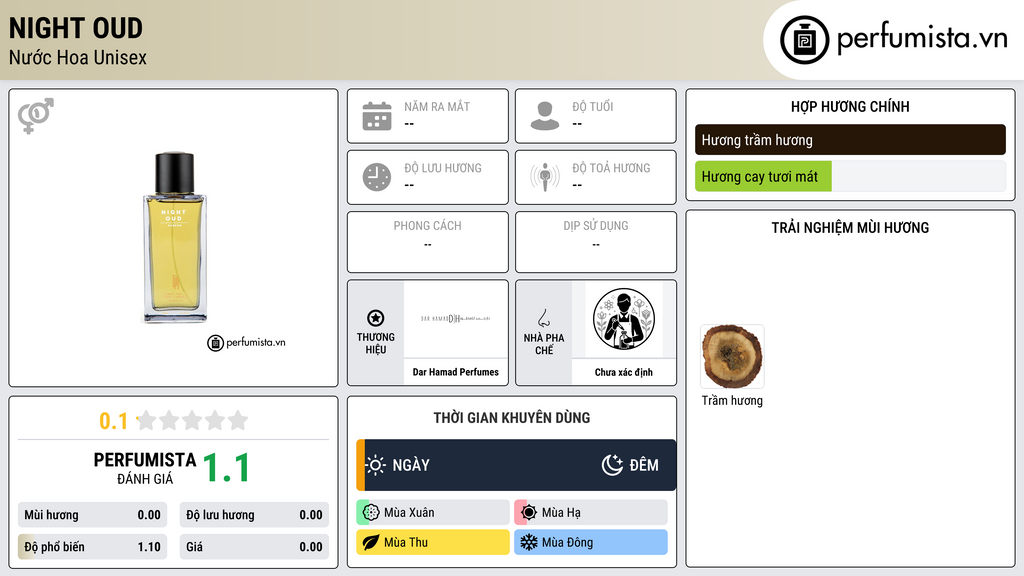Click the perfumer illustration image
The height and width of the screenshot is (576, 1024).
(624, 319)
